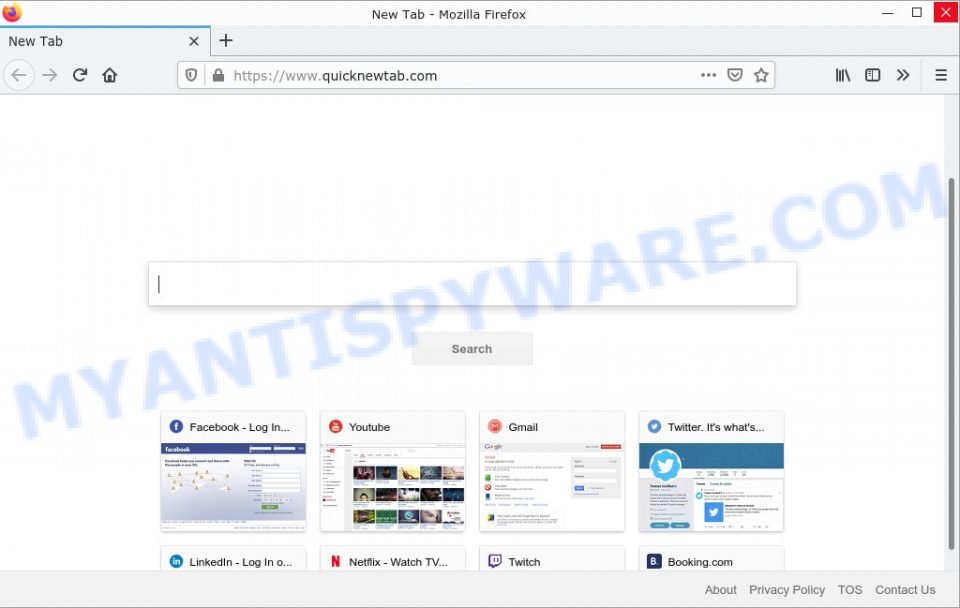Maximize the Firefox window
This screenshot has width=960, height=608.
(917, 13)
